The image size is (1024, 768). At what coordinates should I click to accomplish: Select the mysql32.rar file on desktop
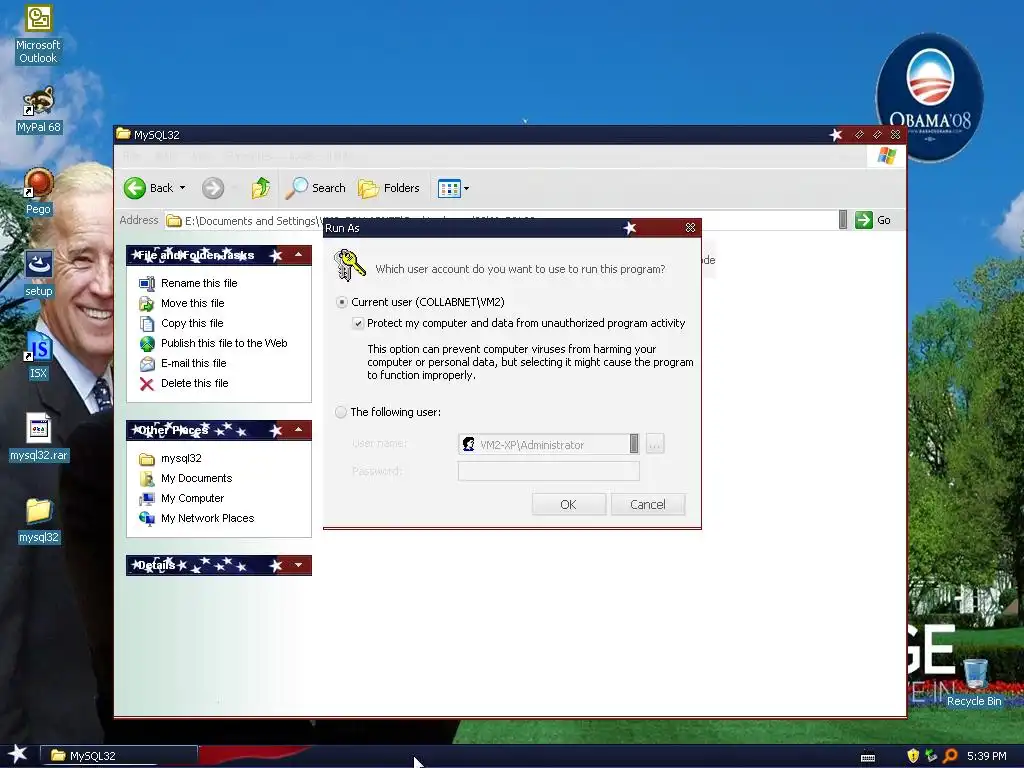point(39,438)
